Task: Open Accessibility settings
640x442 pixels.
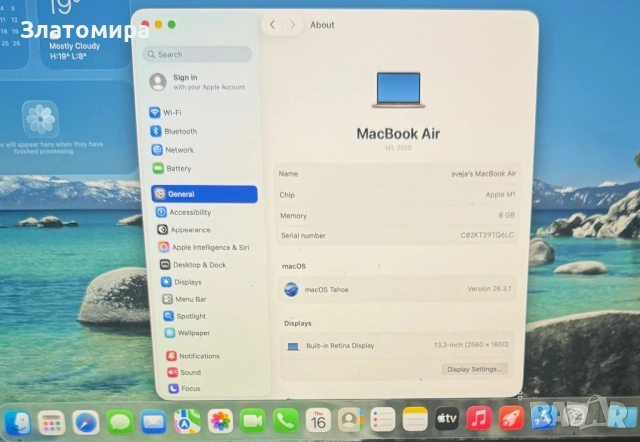Action: point(184,212)
